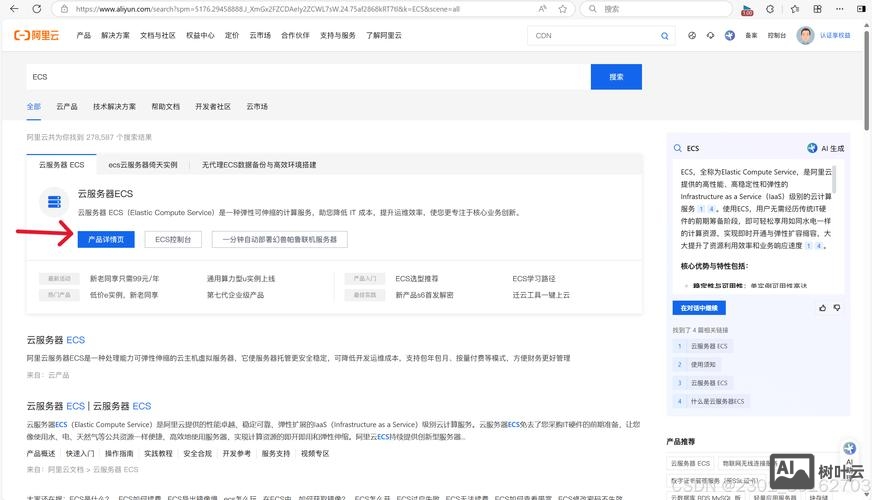This screenshot has height=500, width=872.
Task: Click the magnifier icon in the AI panel header
Action: point(677,148)
